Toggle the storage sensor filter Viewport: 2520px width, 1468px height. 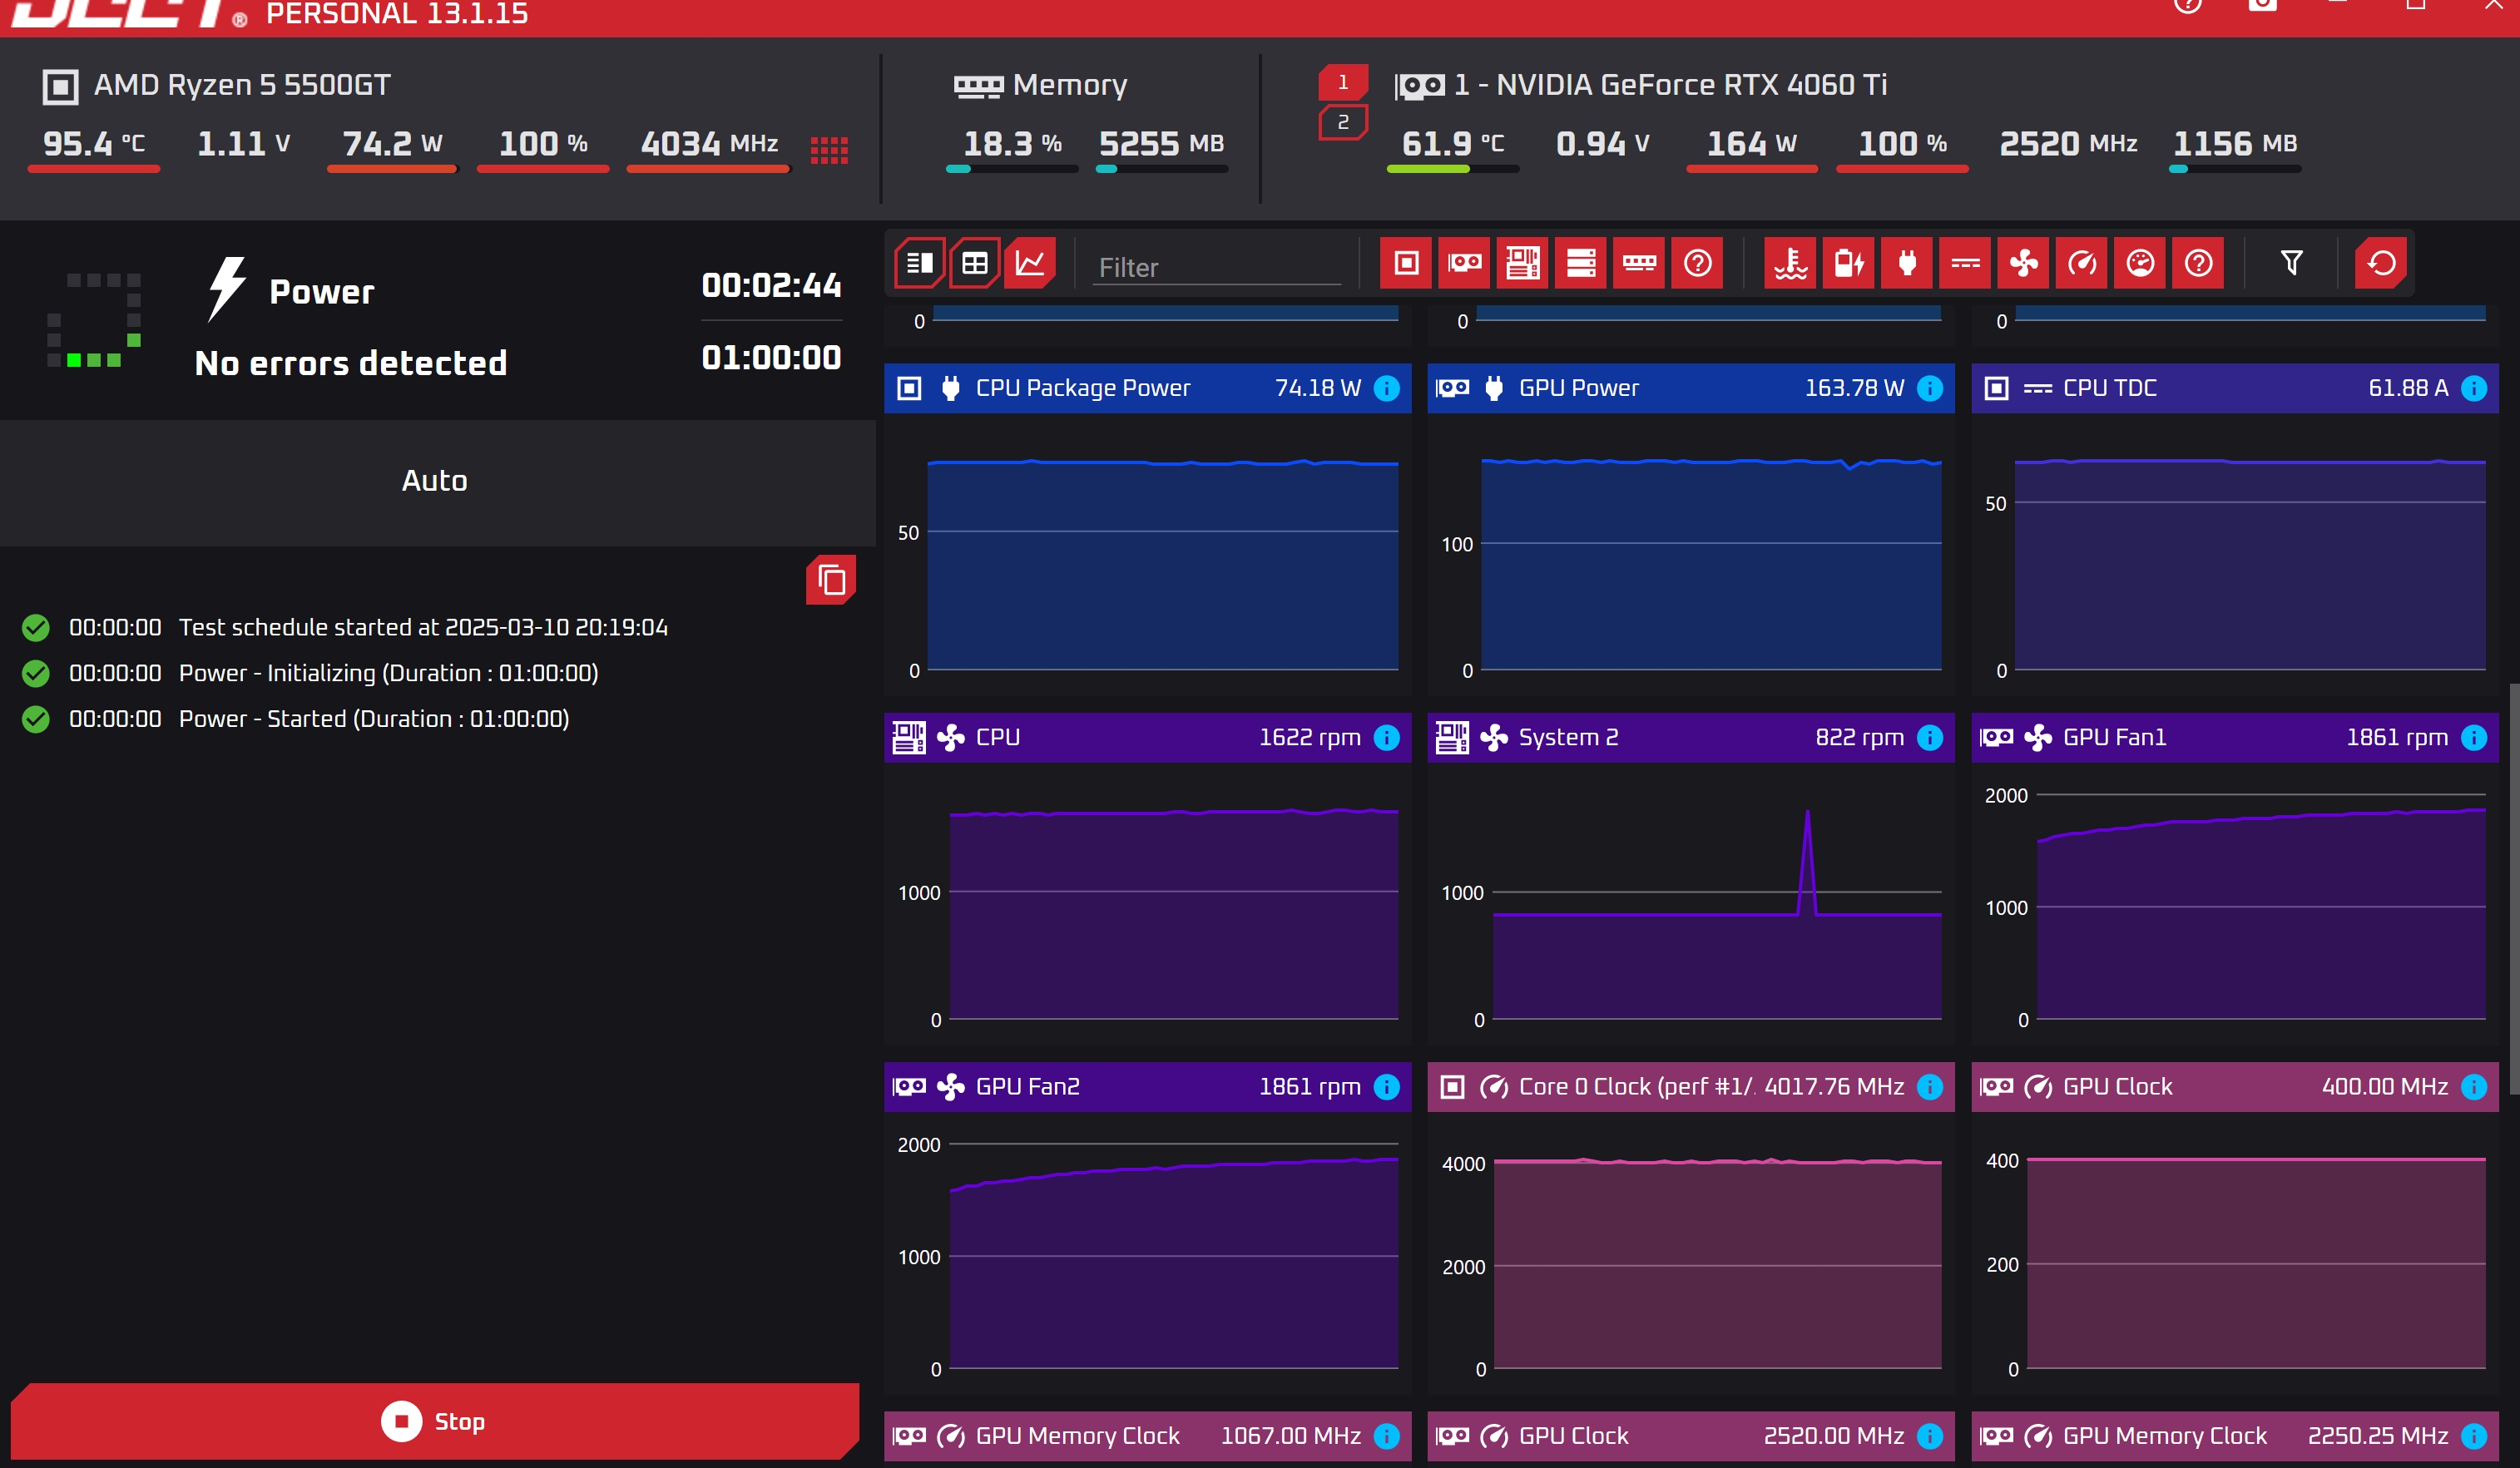click(x=1581, y=263)
